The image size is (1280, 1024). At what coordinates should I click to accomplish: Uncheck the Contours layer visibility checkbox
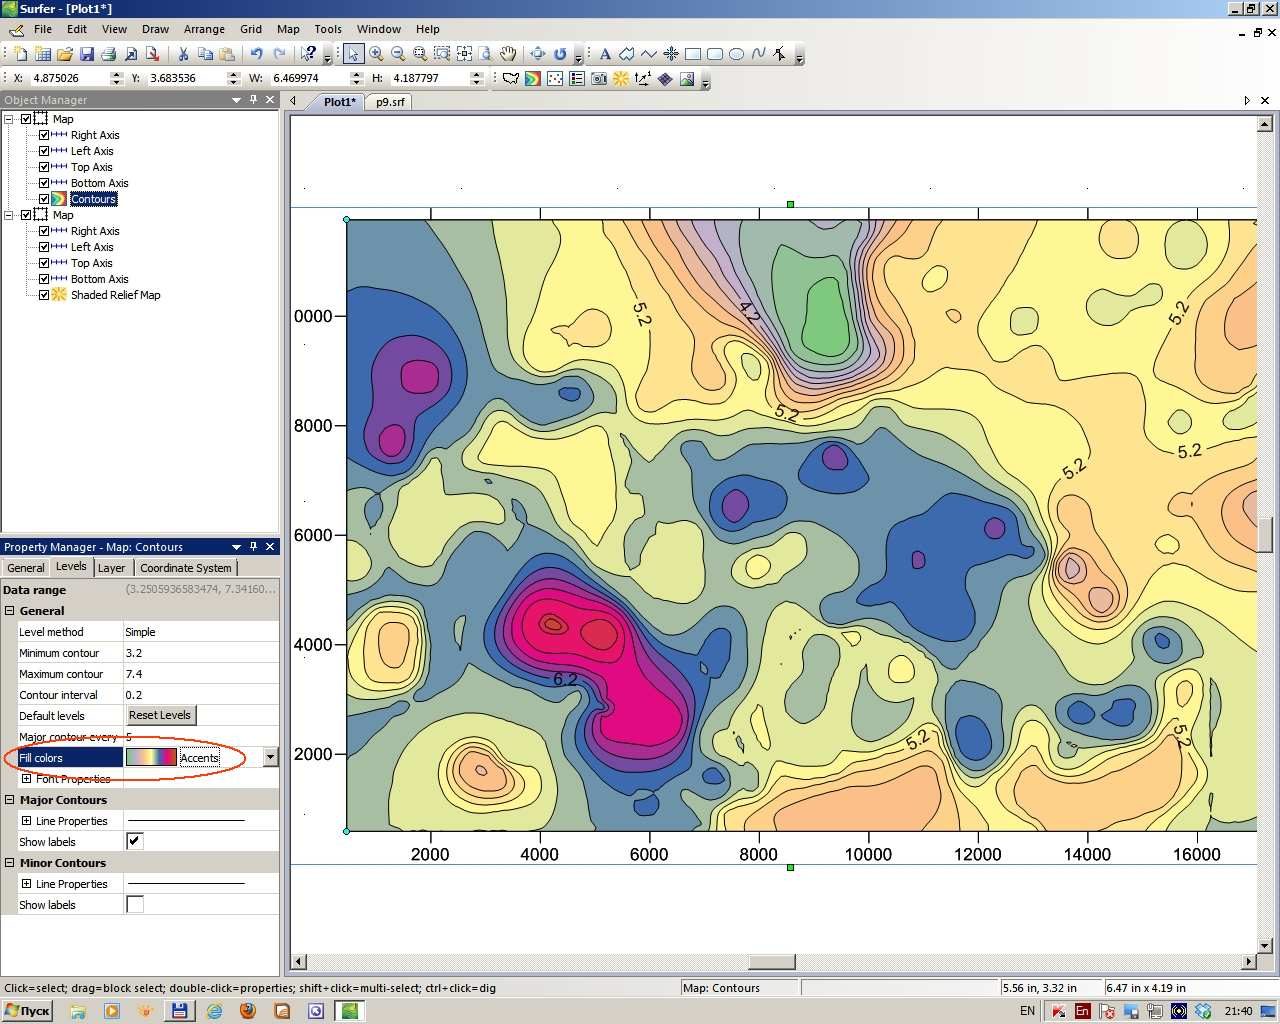(x=44, y=199)
